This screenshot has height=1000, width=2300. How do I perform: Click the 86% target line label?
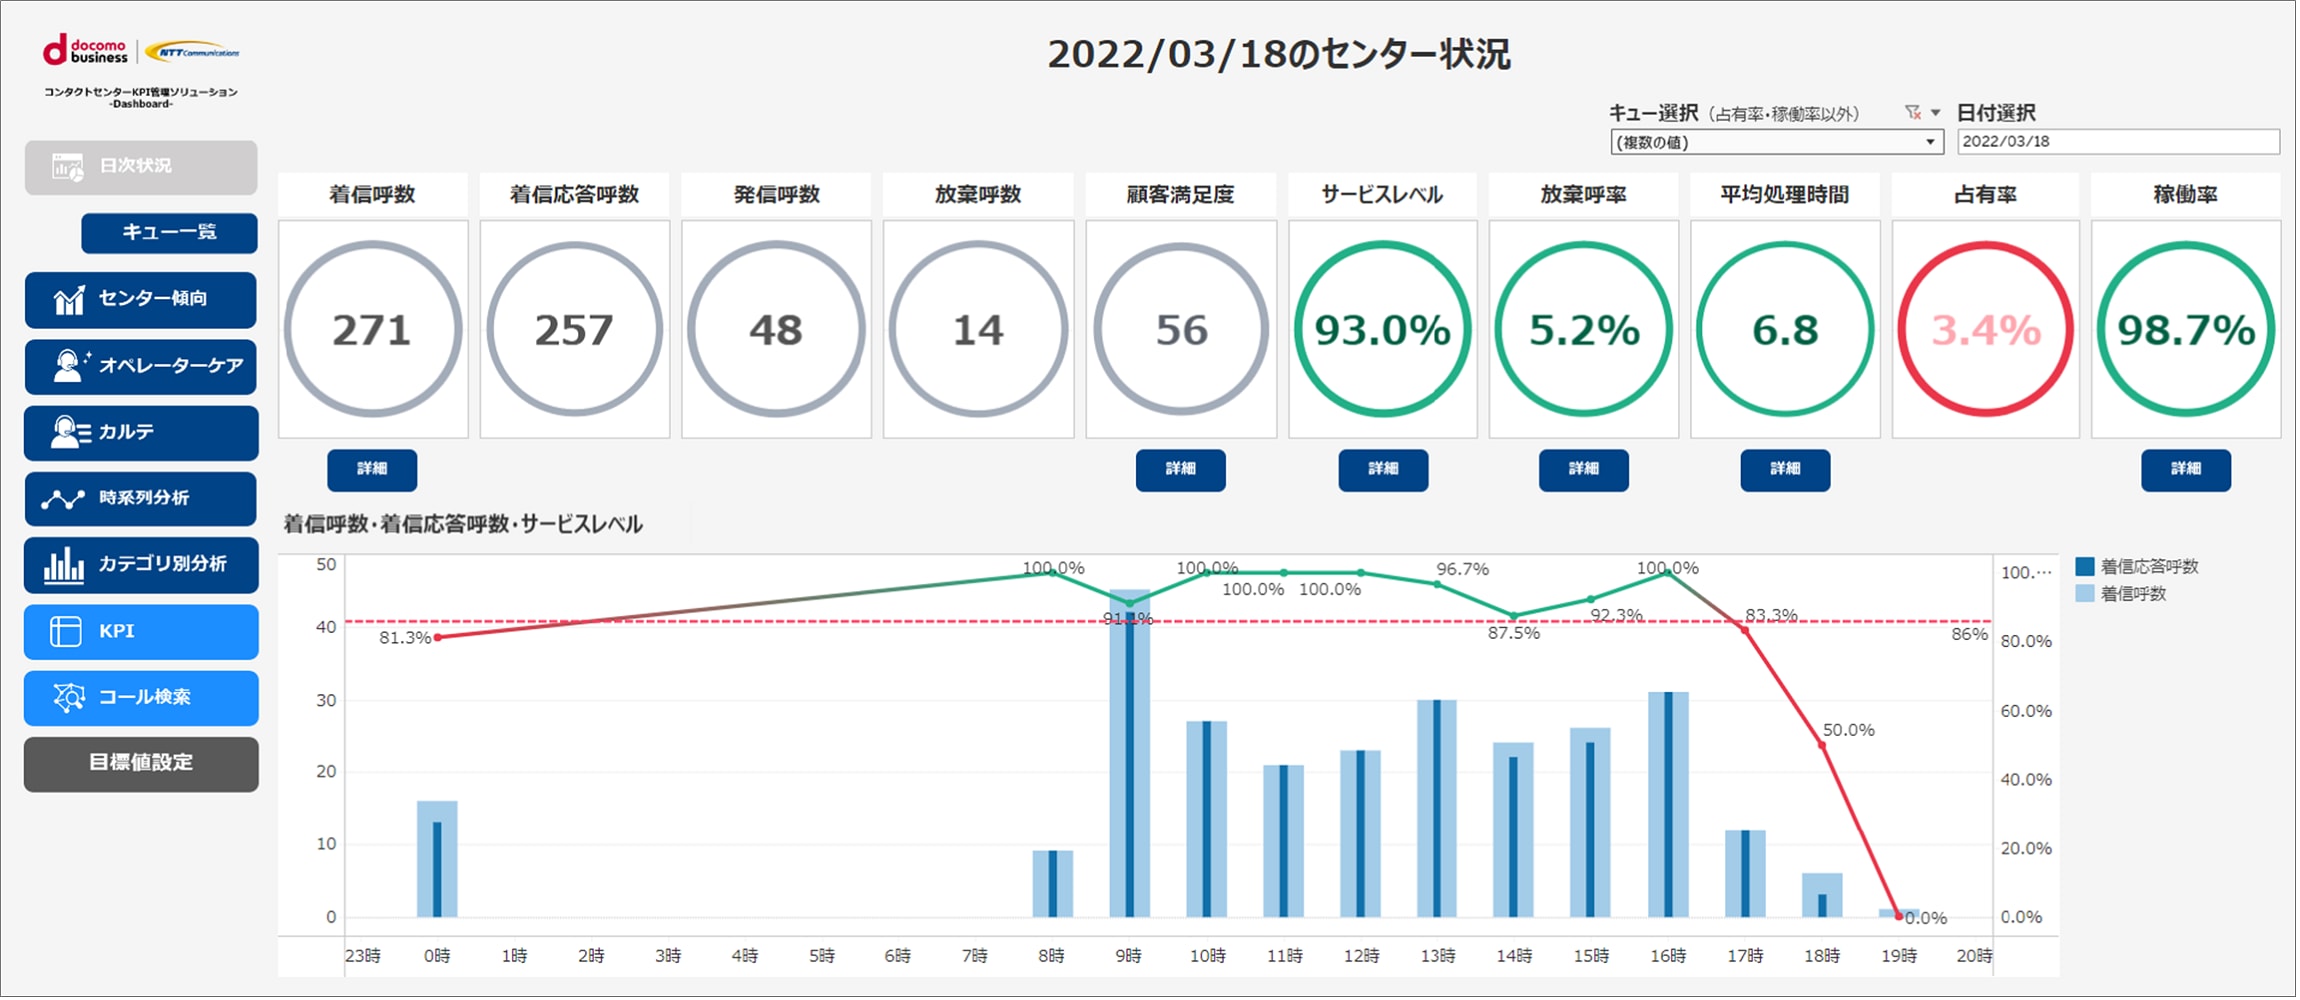(x=1969, y=635)
